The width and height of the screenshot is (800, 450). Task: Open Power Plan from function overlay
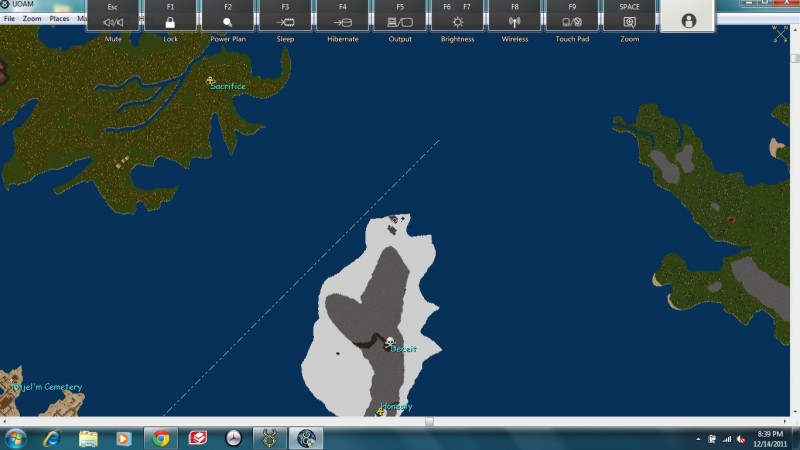228,21
